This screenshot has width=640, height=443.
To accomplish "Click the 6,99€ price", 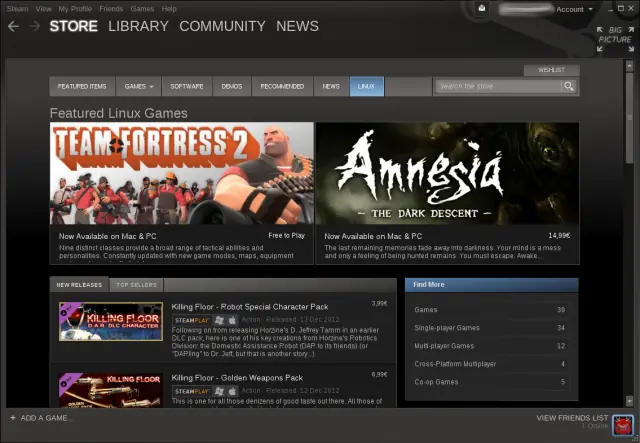I will coord(379,374).
